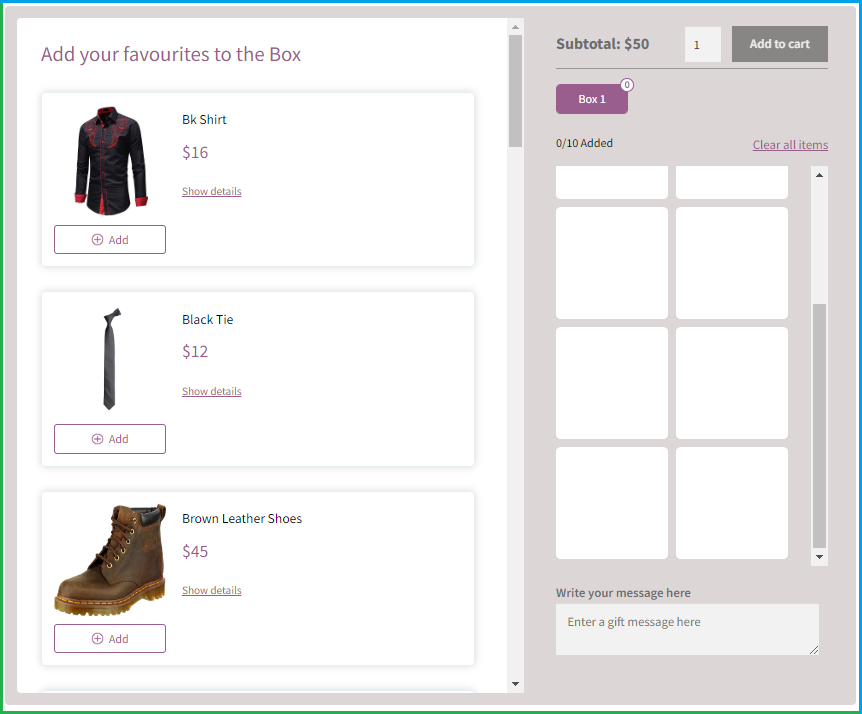This screenshot has height=714, width=862.
Task: Click the 'Write your message here' label
Action: coord(623,593)
